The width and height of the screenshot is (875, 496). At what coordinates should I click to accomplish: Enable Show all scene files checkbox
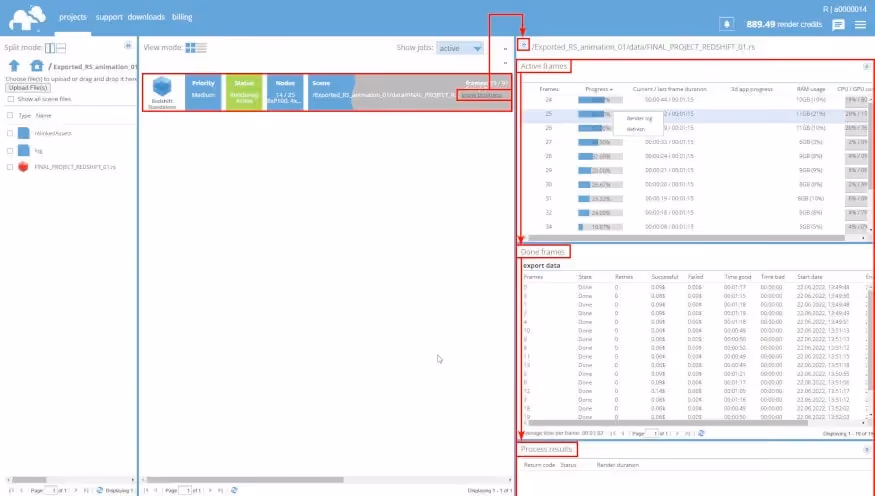click(x=11, y=99)
